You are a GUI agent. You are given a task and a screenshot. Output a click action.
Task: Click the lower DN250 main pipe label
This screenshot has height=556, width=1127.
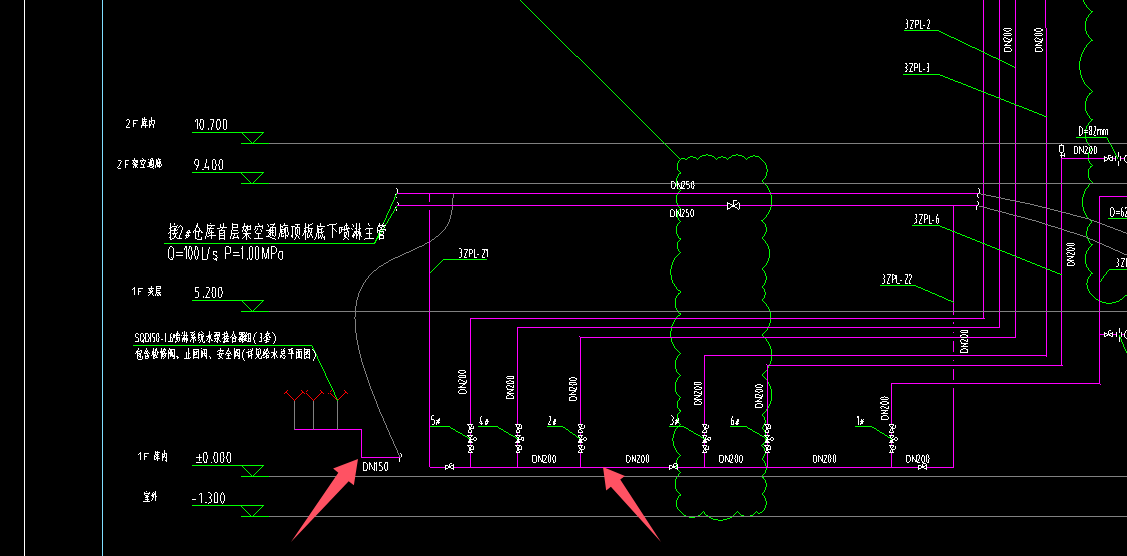[x=682, y=213]
